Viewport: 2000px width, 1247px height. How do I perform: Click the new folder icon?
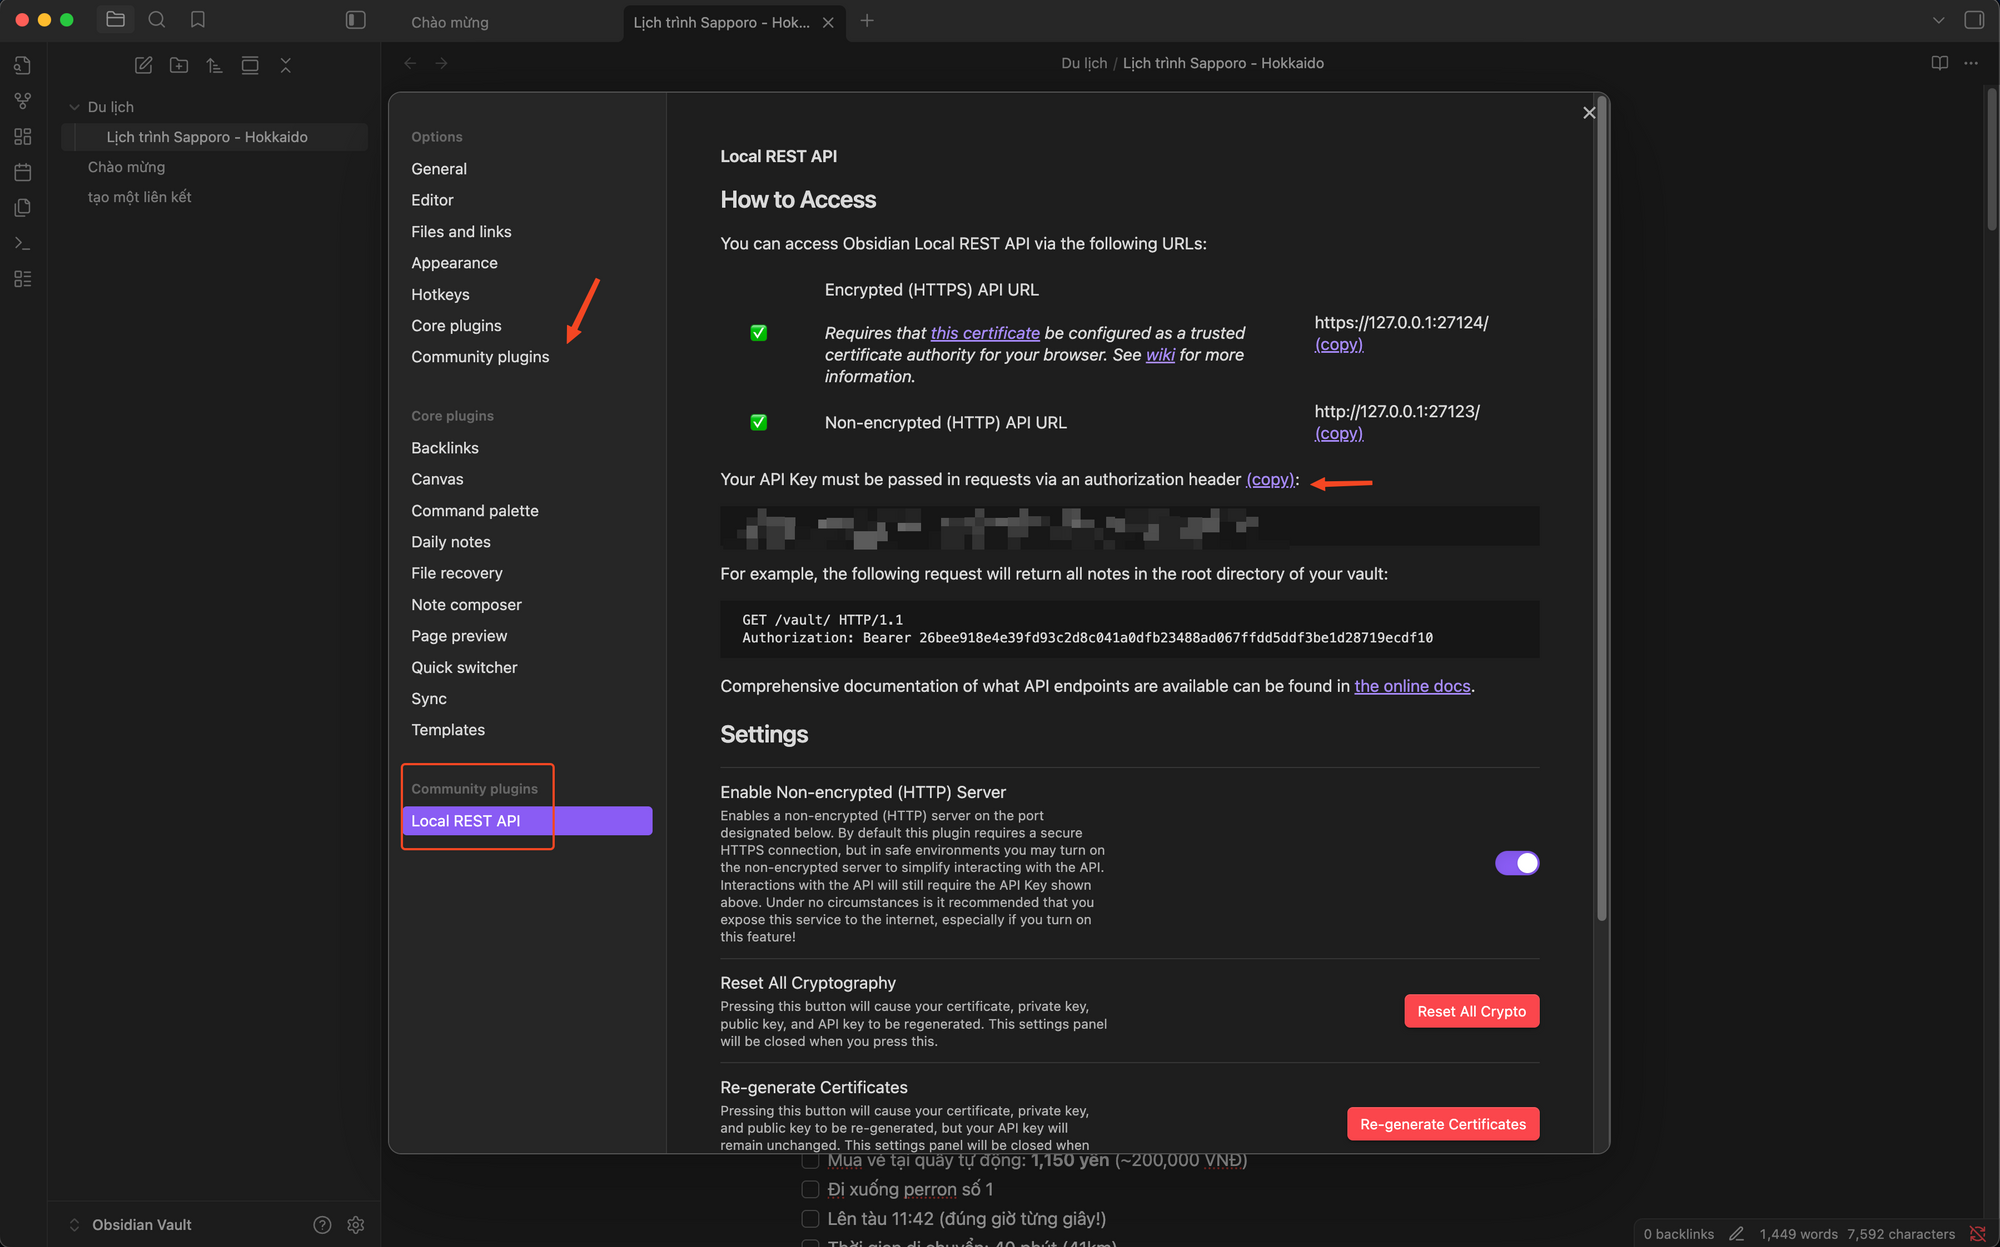click(179, 65)
